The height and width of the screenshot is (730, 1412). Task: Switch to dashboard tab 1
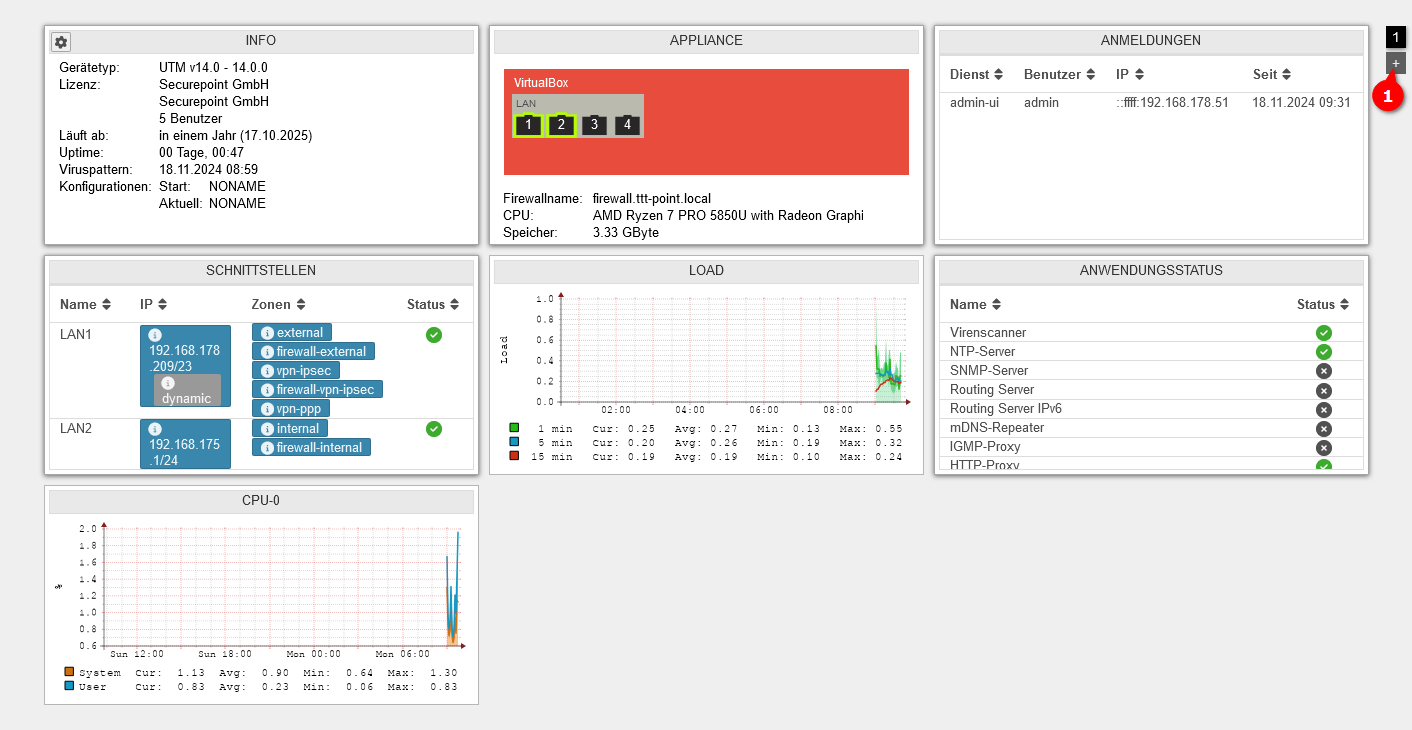click(x=1396, y=37)
